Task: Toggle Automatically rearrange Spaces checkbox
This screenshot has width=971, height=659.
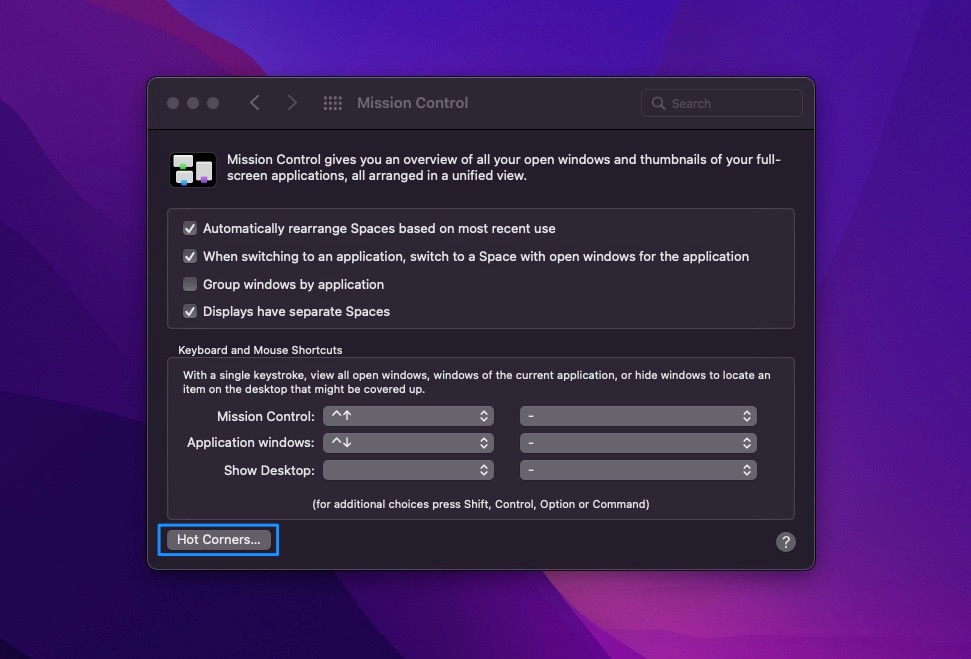Action: coord(189,229)
